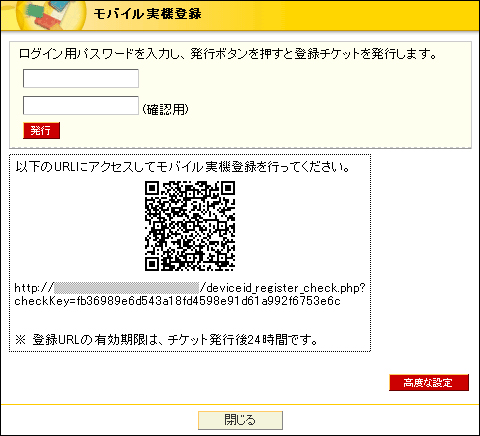Select the checkKey=fb36989e... text line
This screenshot has height=436, width=480.
177,301
